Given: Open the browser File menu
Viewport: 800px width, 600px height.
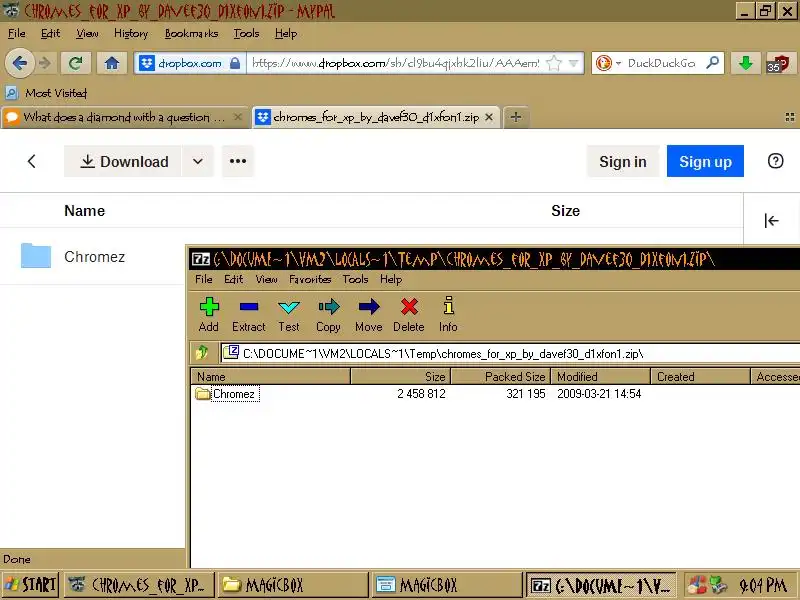Looking at the screenshot, I should pos(16,34).
